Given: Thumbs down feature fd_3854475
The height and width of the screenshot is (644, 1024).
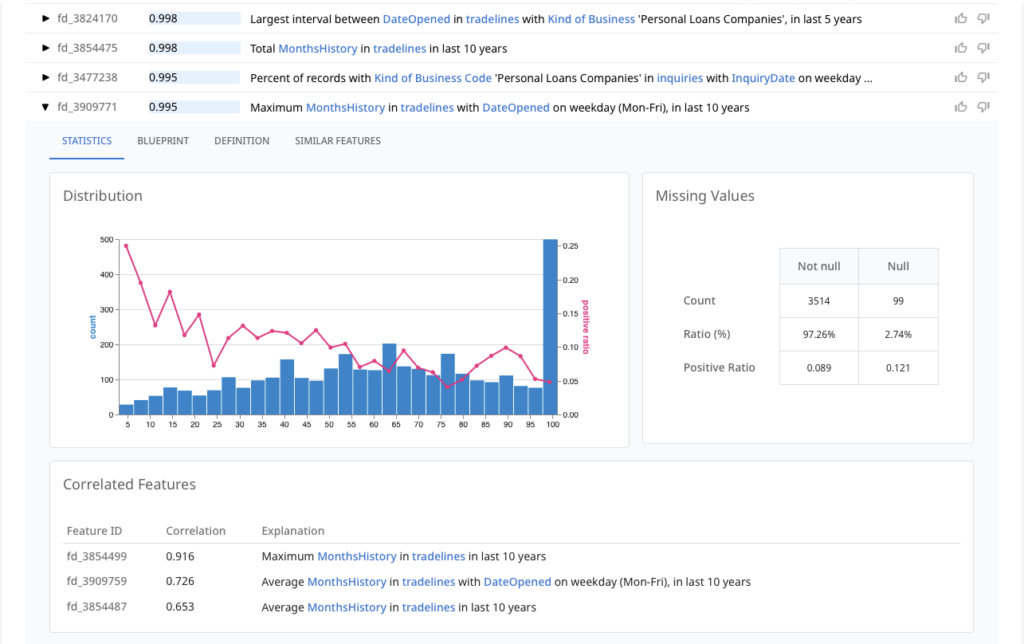Looking at the screenshot, I should (x=984, y=48).
